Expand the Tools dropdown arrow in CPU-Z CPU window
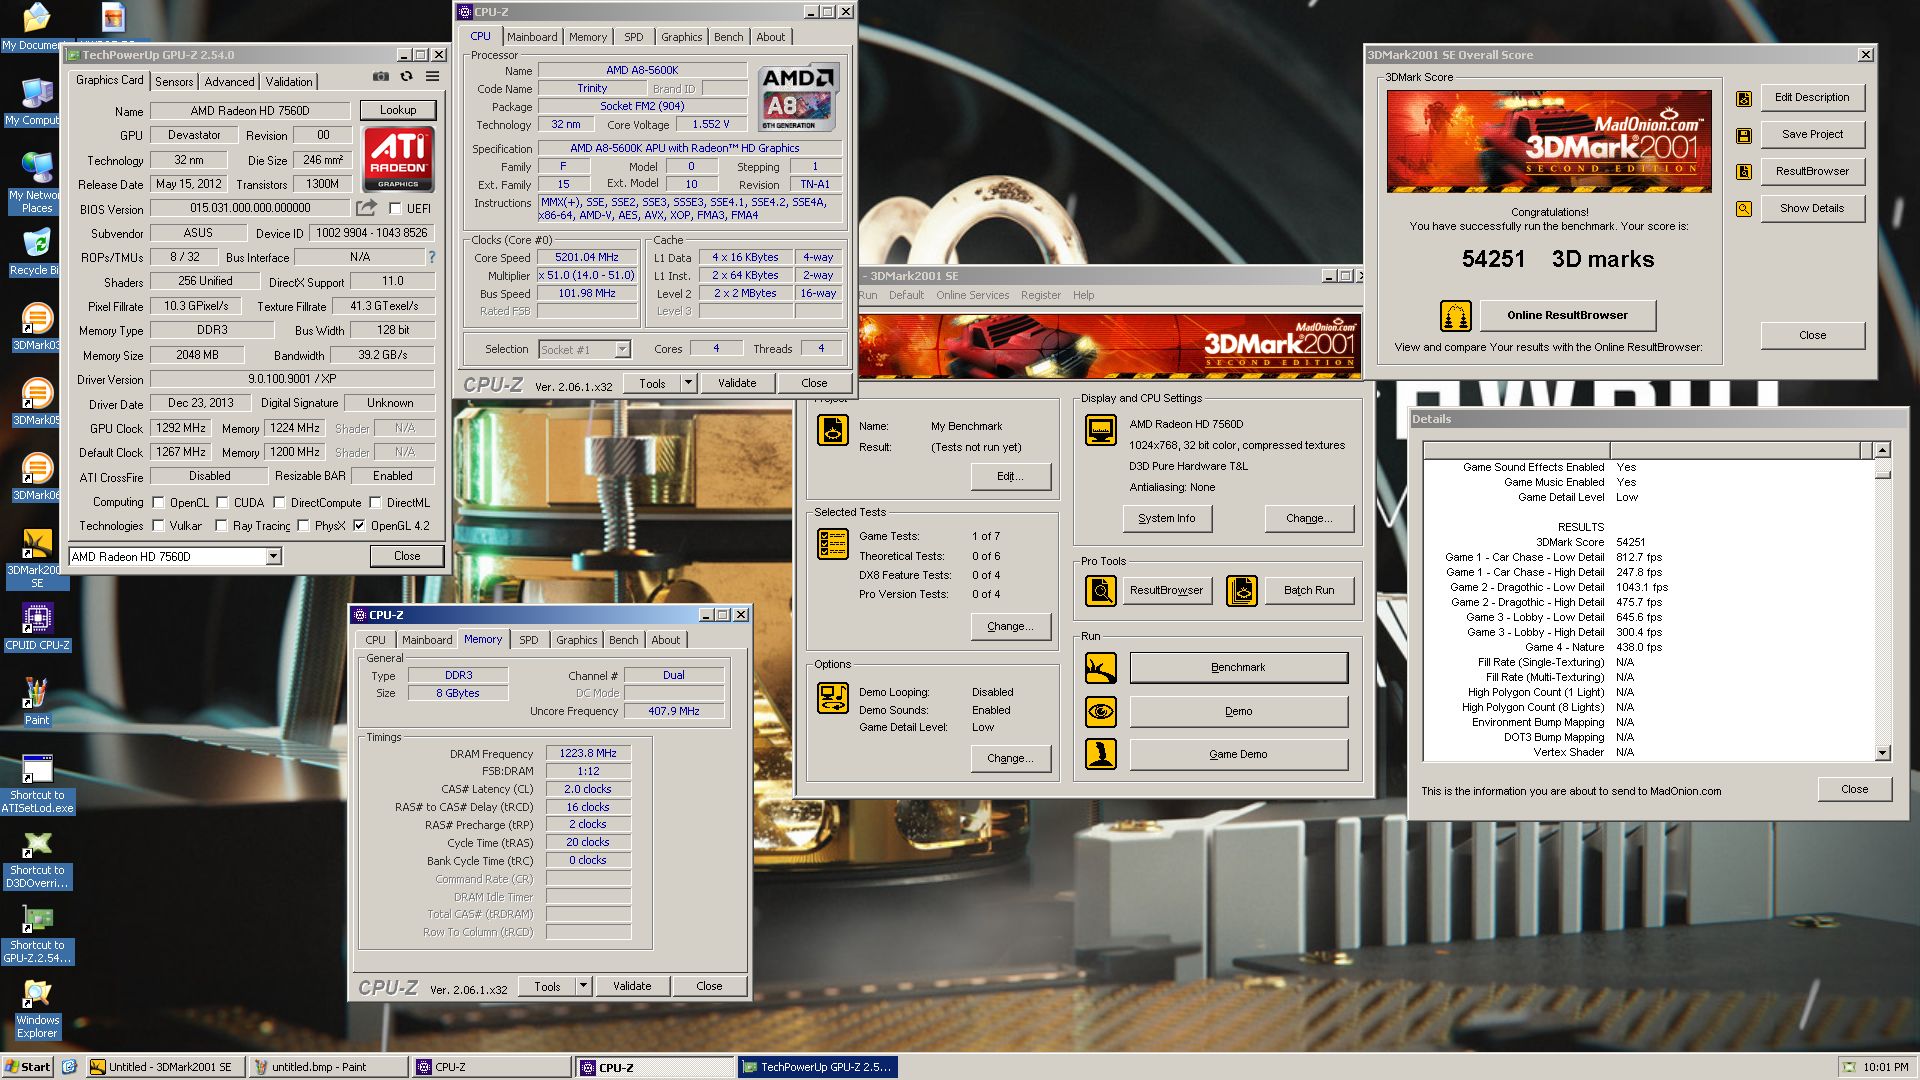 pyautogui.click(x=688, y=383)
